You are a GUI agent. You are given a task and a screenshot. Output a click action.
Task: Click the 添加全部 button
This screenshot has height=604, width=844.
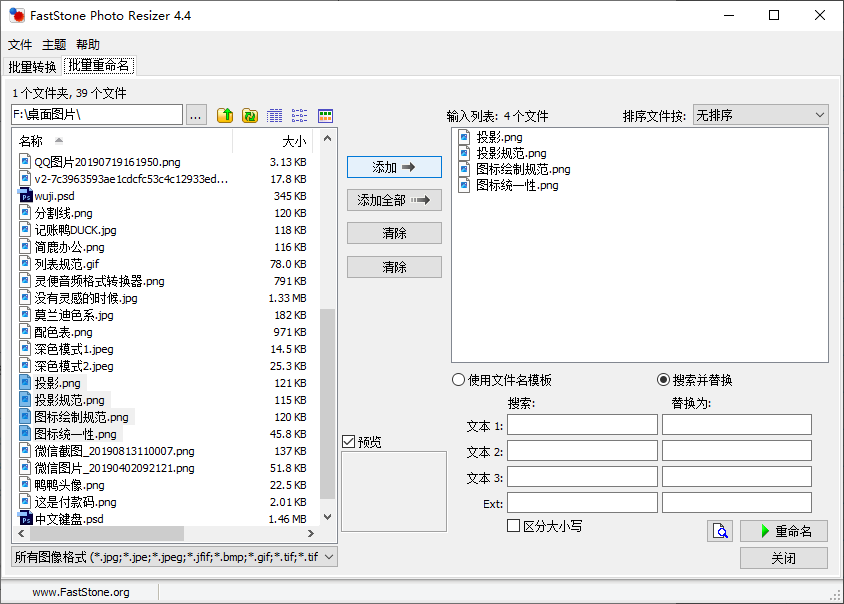coord(394,200)
